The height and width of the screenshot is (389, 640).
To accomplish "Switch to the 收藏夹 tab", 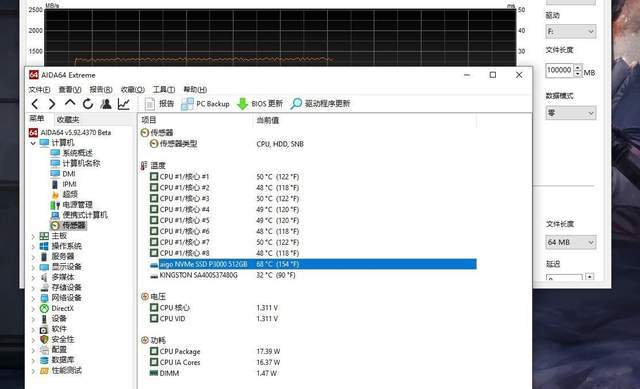I will pyautogui.click(x=68, y=120).
